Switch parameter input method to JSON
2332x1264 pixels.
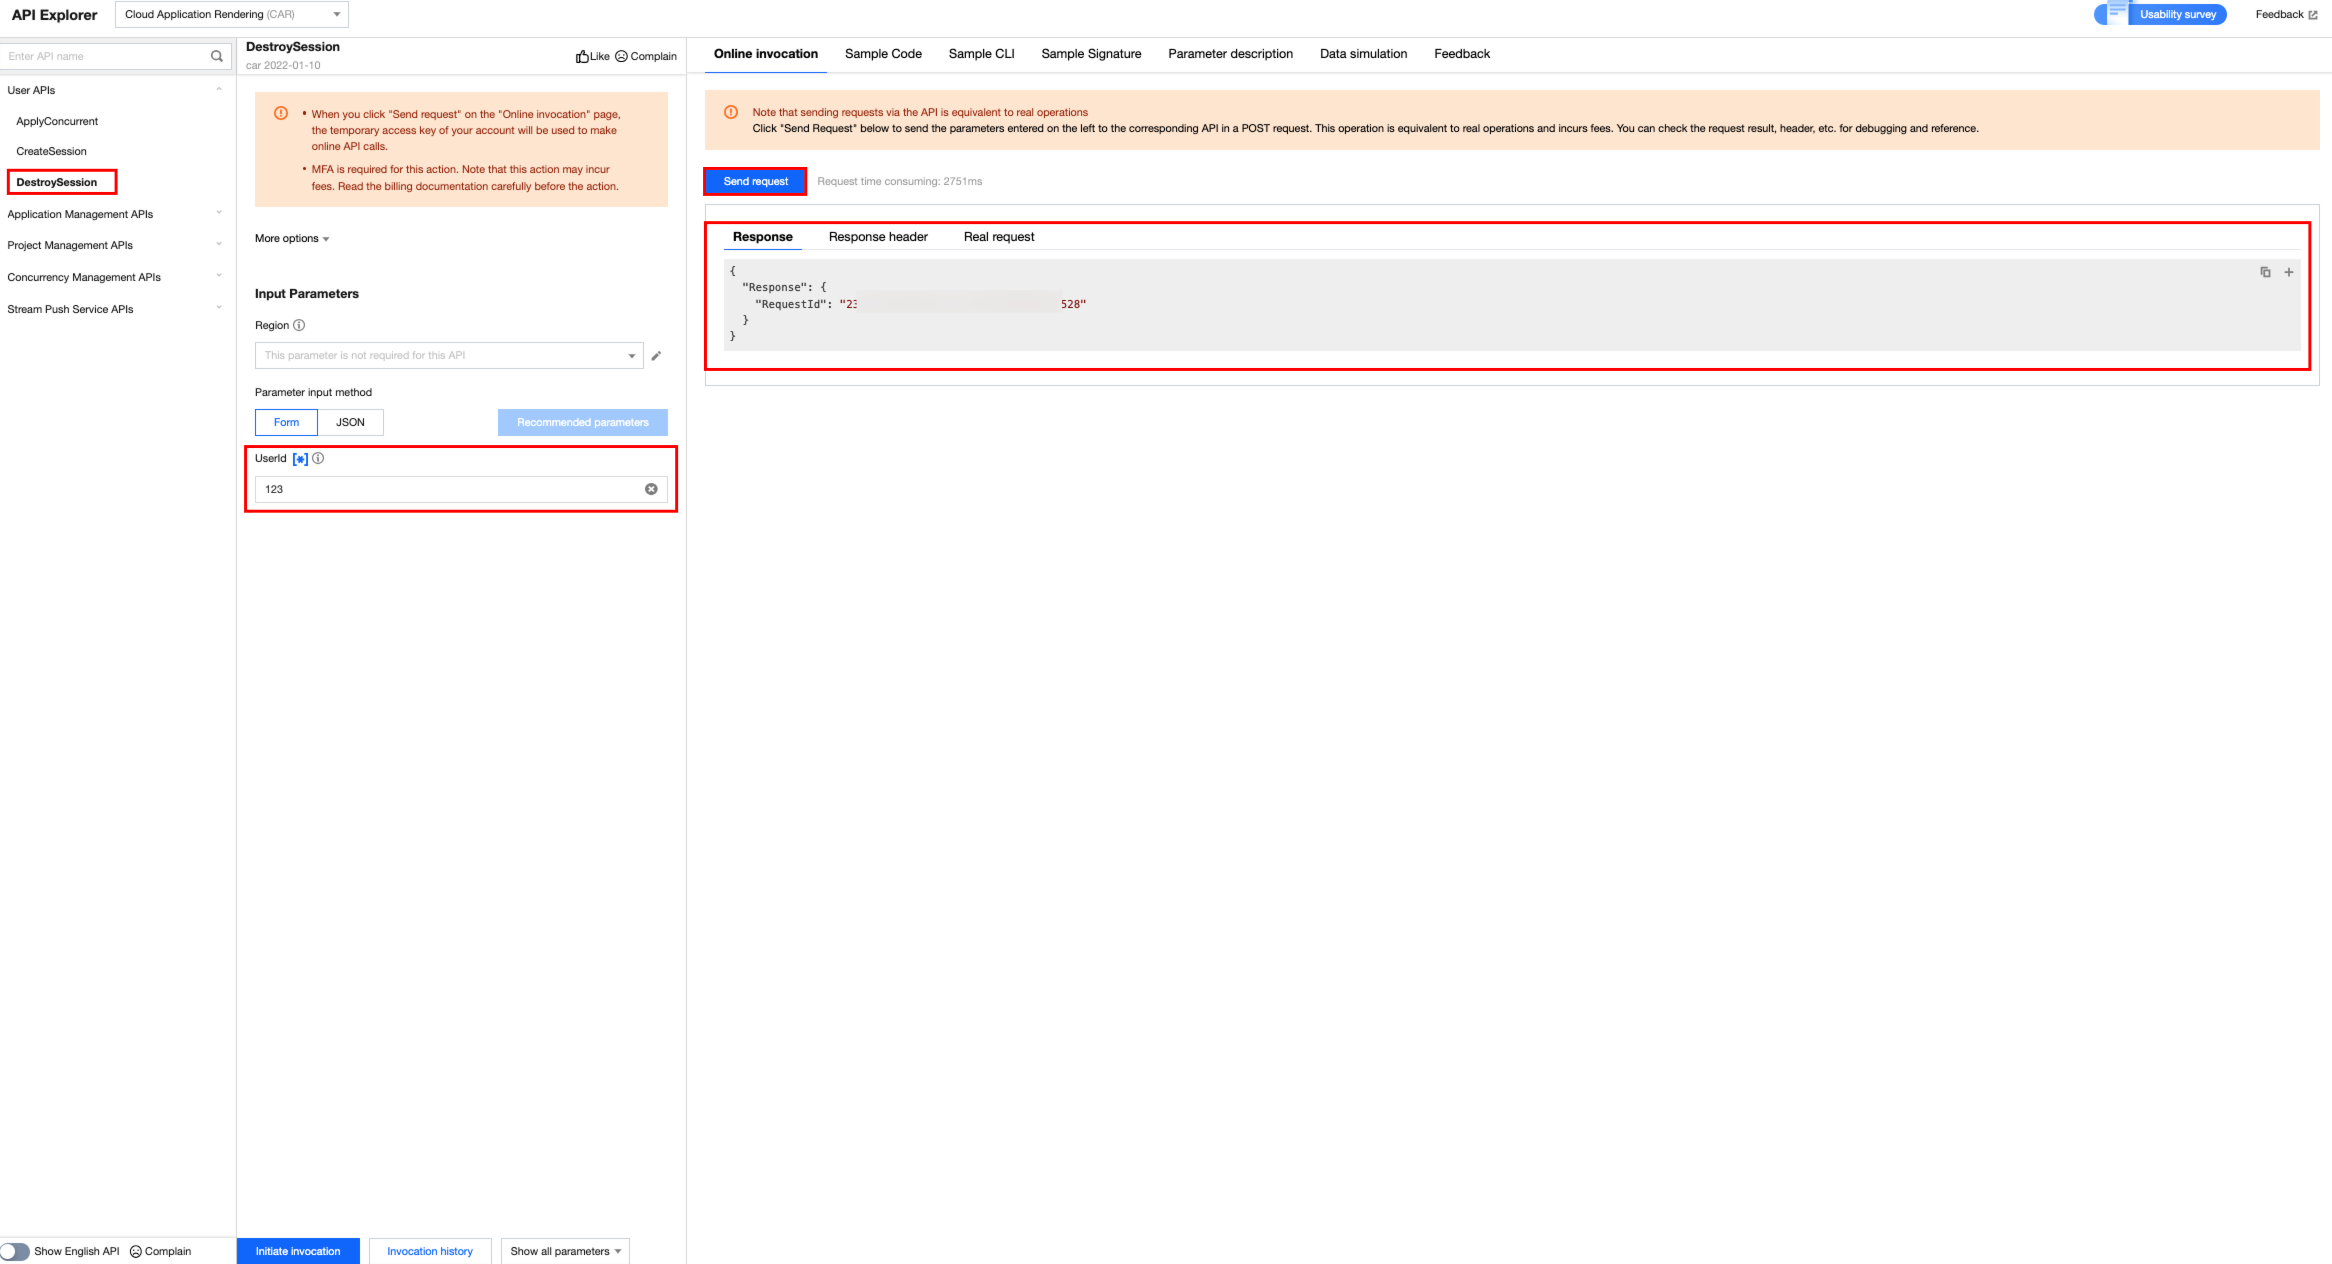tap(350, 422)
